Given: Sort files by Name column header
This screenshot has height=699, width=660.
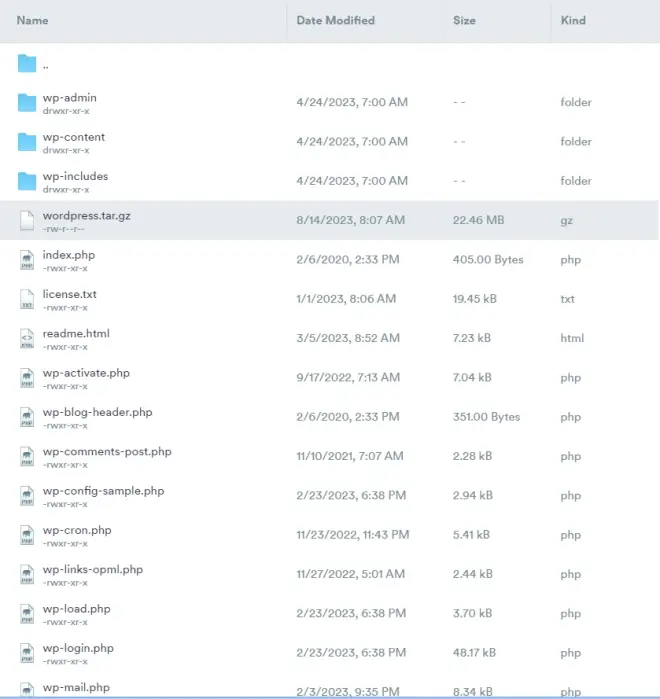Looking at the screenshot, I should (32, 20).
